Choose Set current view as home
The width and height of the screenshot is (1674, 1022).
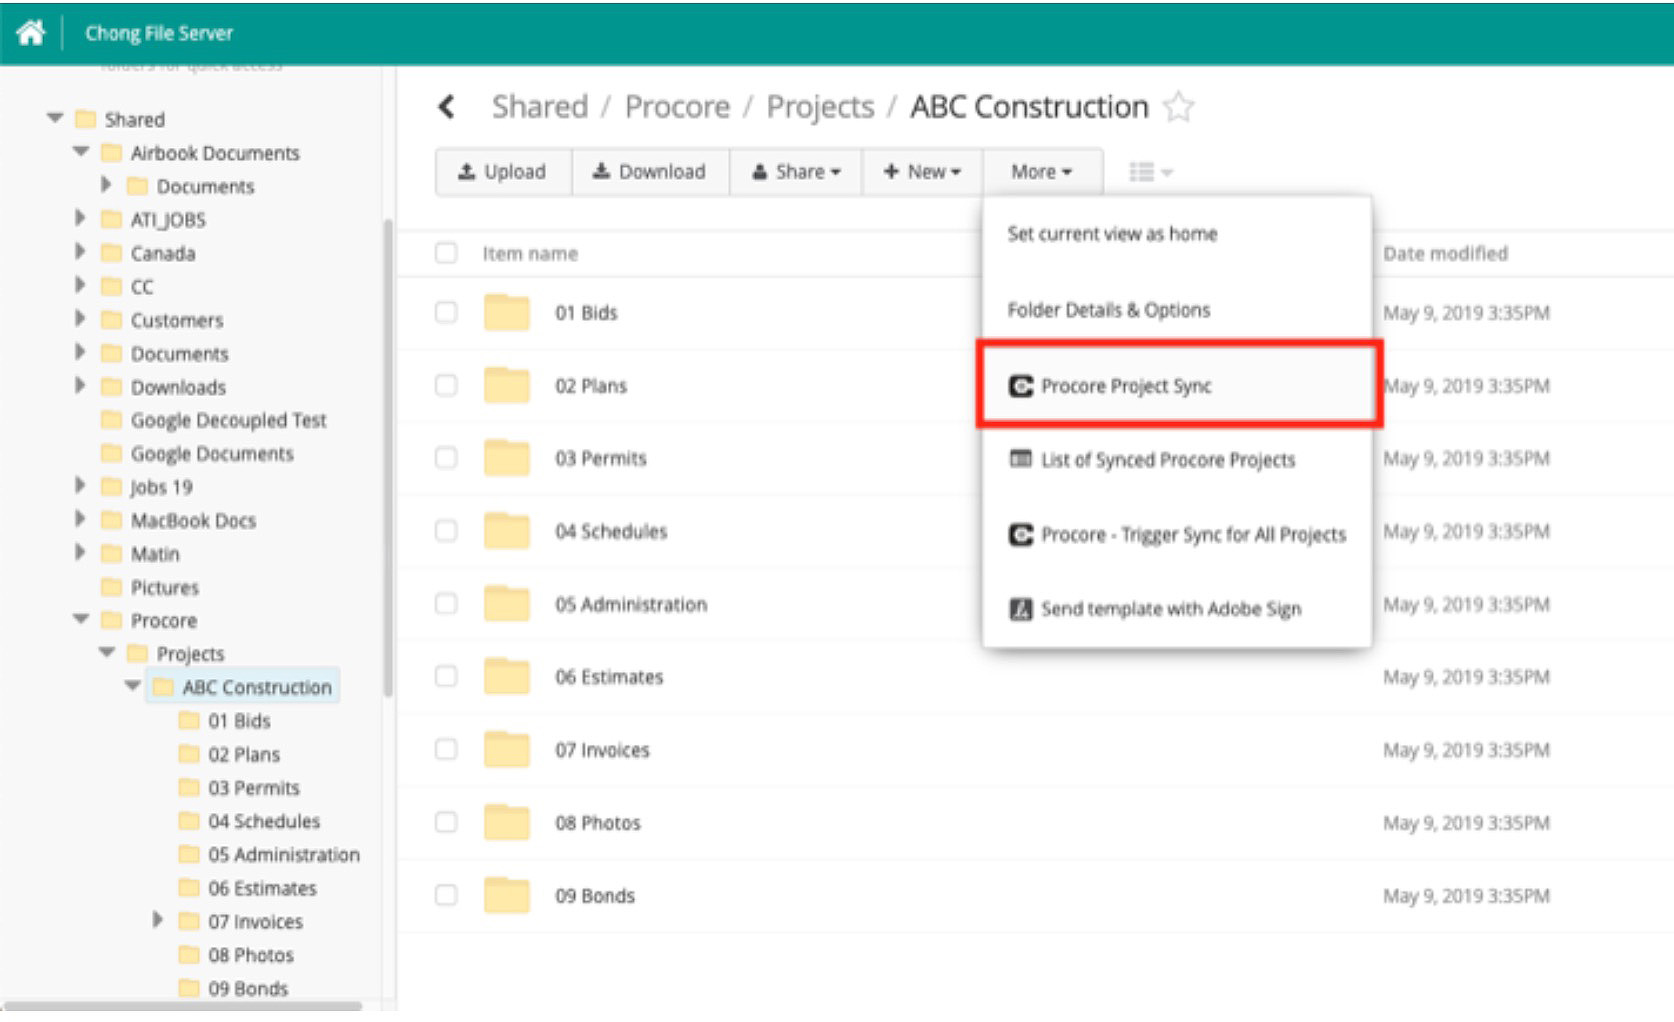point(1113,234)
